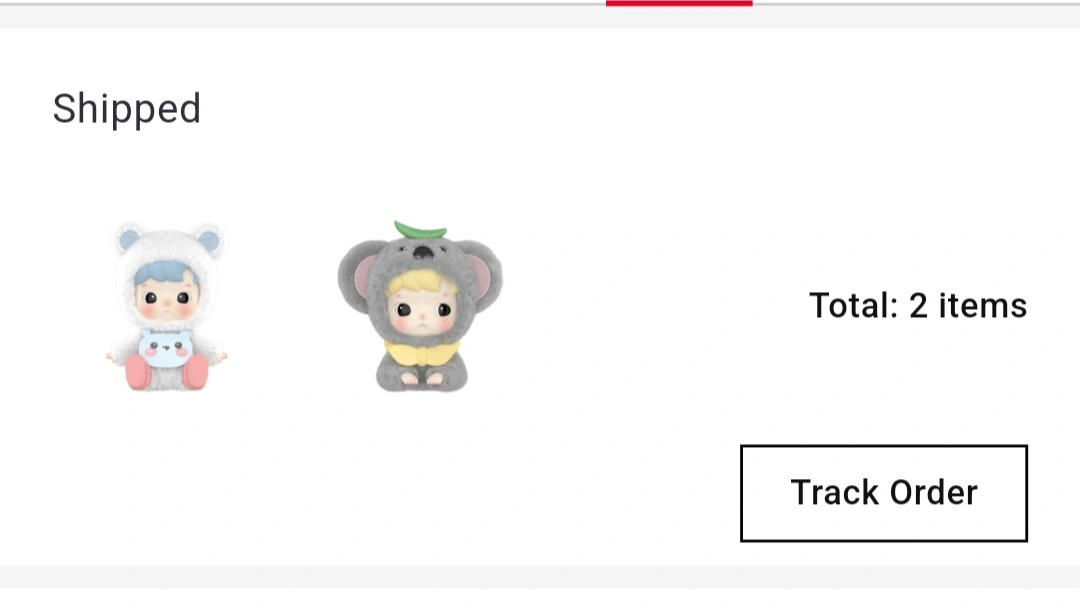The width and height of the screenshot is (1080, 611).
Task: Select the Shipped order status label
Action: [x=127, y=109]
